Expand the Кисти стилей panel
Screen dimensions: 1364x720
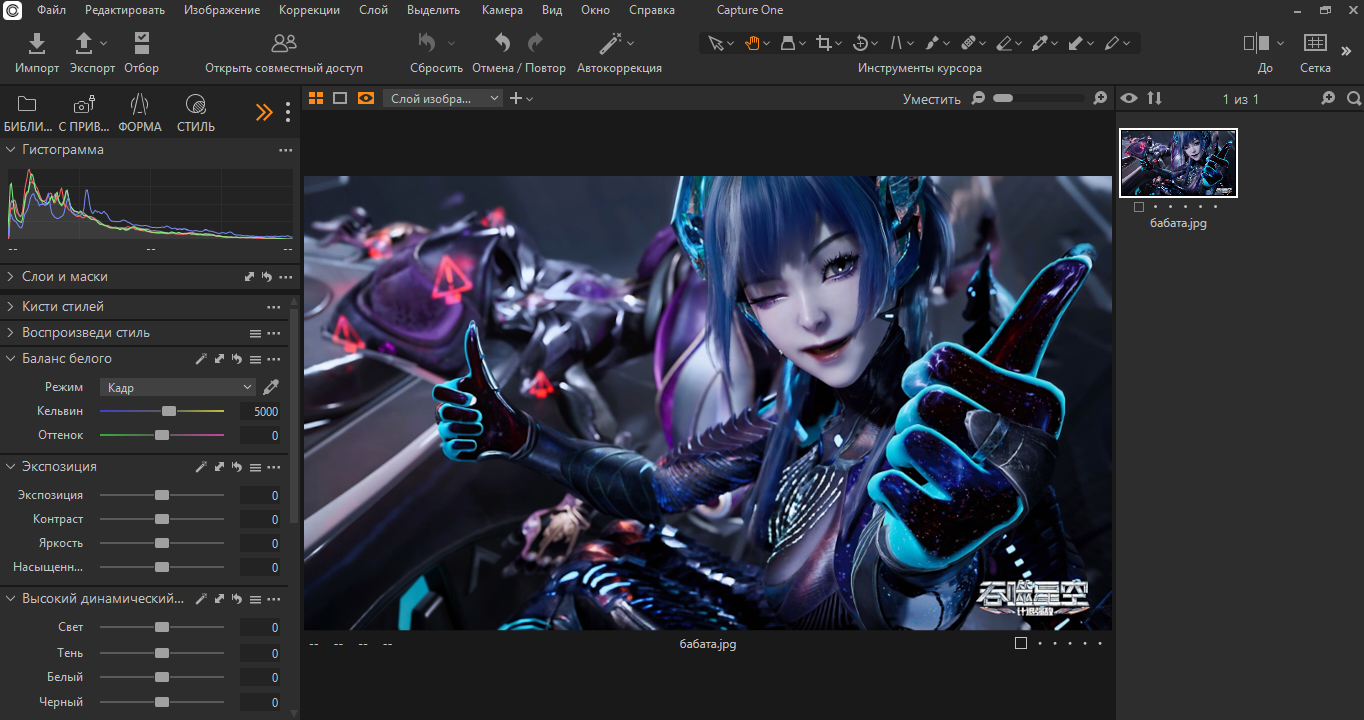[10, 307]
